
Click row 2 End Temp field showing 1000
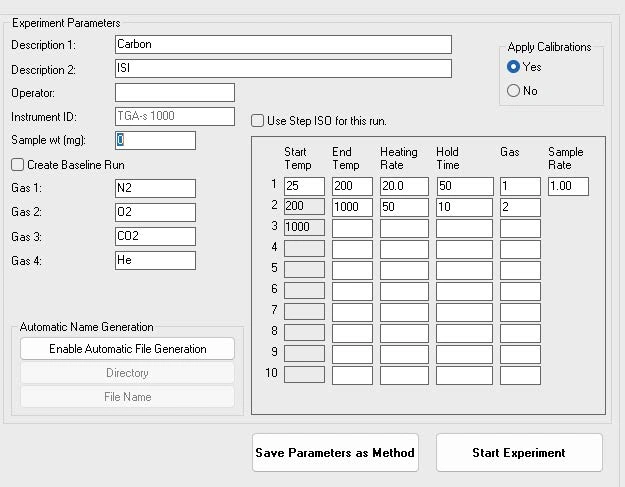[x=352, y=207]
